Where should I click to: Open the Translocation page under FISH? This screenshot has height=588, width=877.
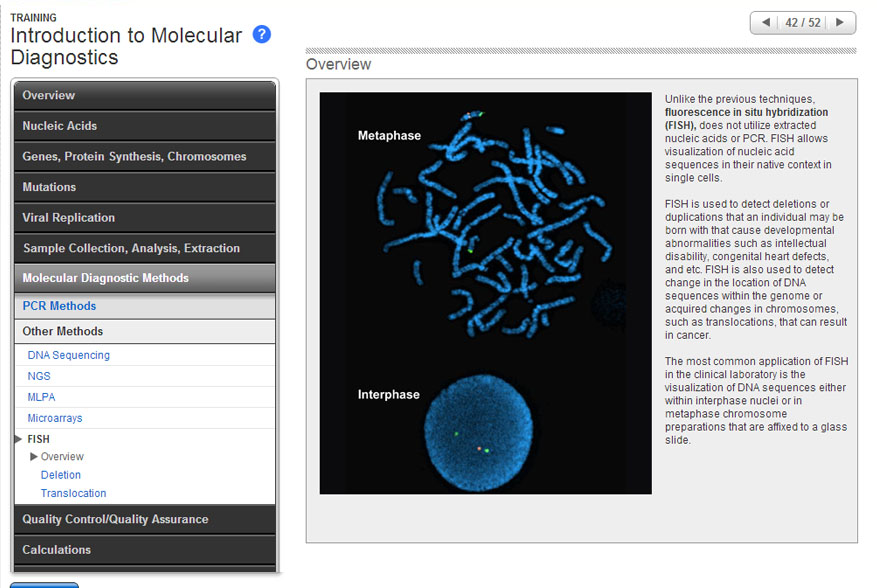click(x=73, y=493)
